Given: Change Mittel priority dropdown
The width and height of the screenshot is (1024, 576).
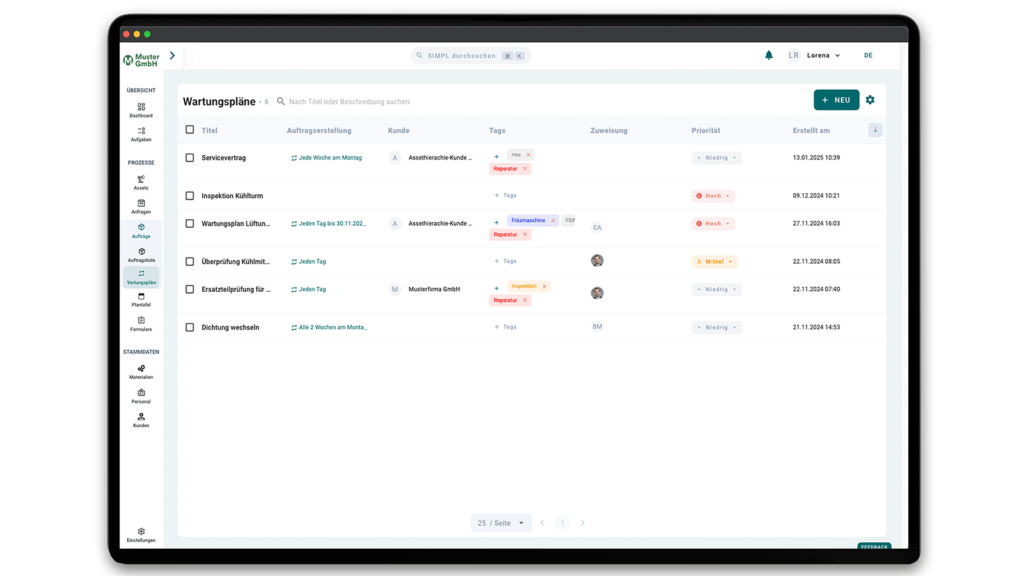Looking at the screenshot, I should 715,262.
